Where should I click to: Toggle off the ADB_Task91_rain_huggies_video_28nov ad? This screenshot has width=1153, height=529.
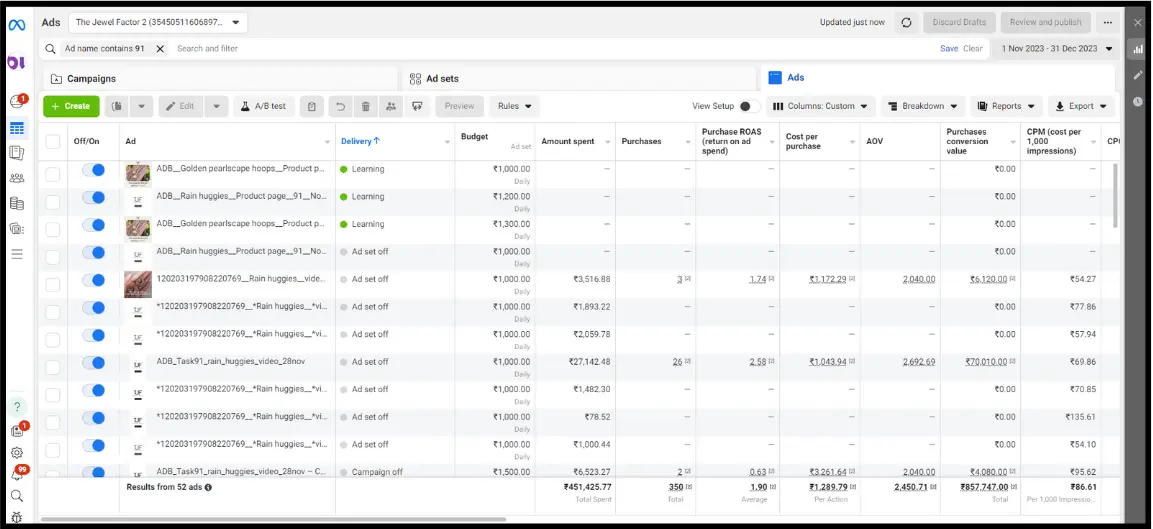tap(93, 362)
